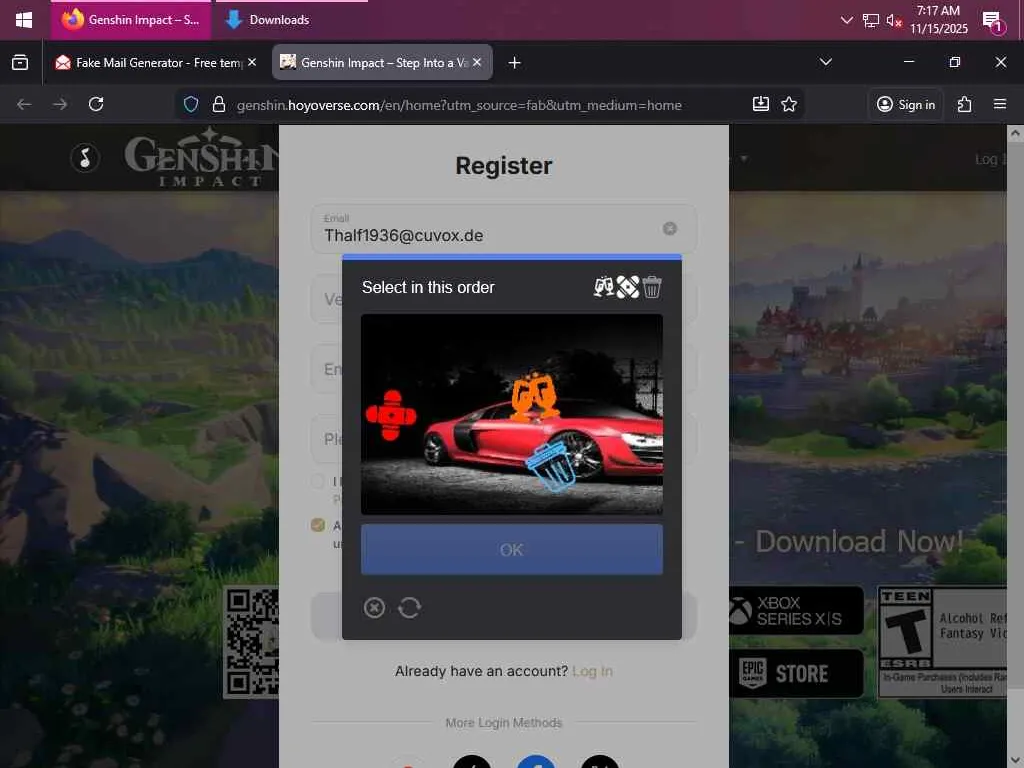This screenshot has width=1024, height=768.
Task: Click the network status tray icon
Action: click(871, 20)
